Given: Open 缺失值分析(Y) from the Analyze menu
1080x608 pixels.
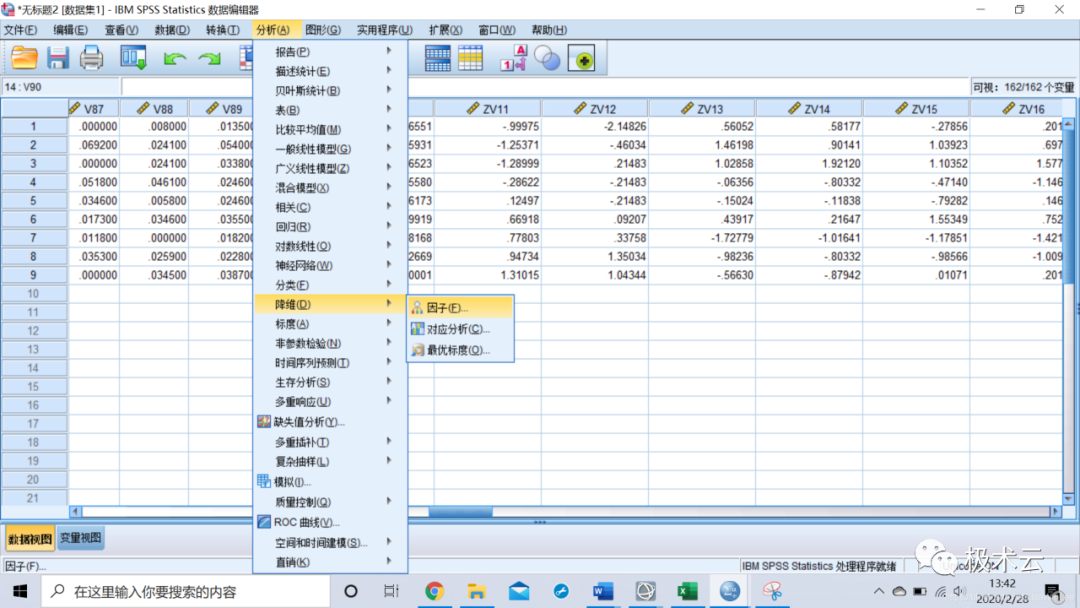Looking at the screenshot, I should [330, 421].
